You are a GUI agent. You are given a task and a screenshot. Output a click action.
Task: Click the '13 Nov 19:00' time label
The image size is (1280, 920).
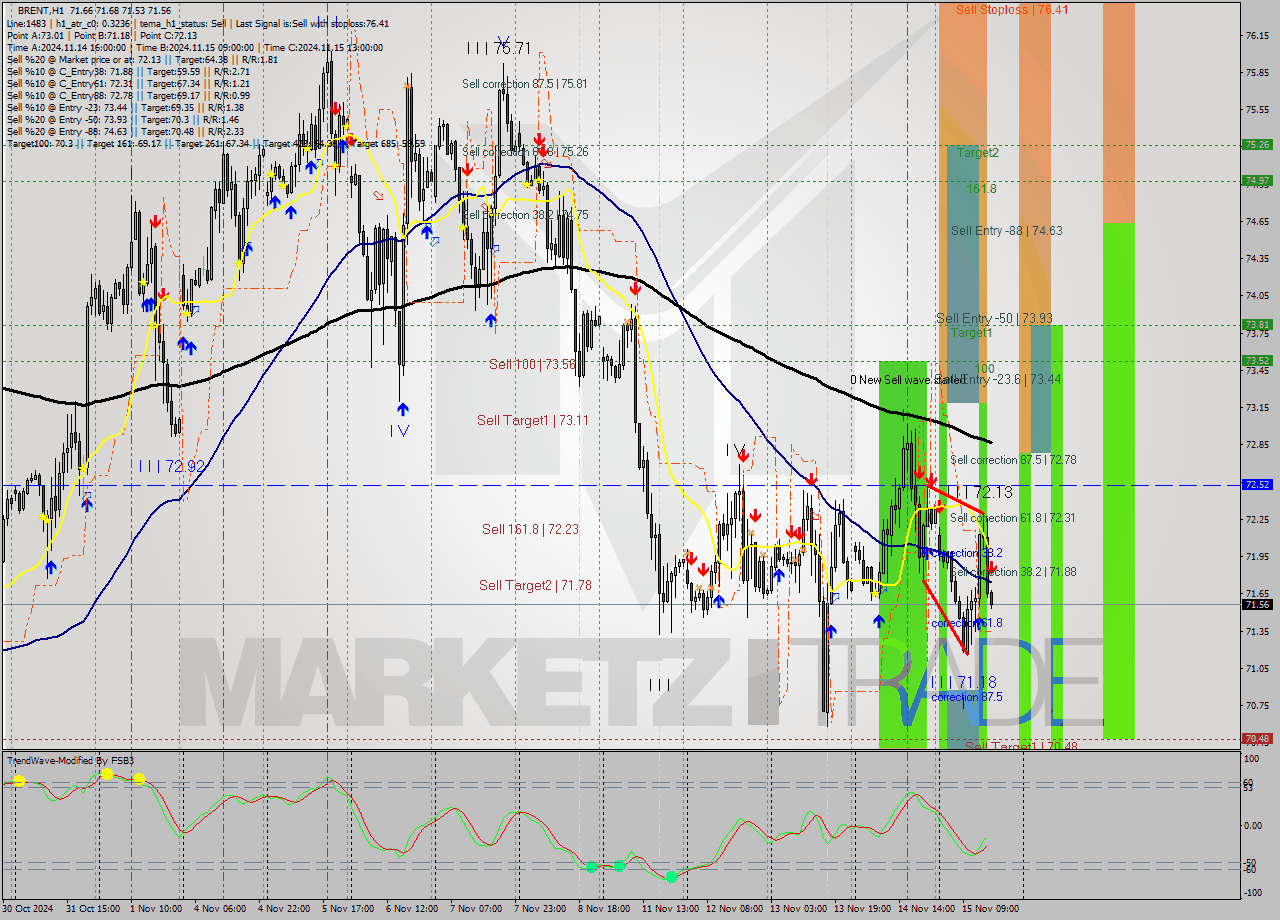pos(861,908)
